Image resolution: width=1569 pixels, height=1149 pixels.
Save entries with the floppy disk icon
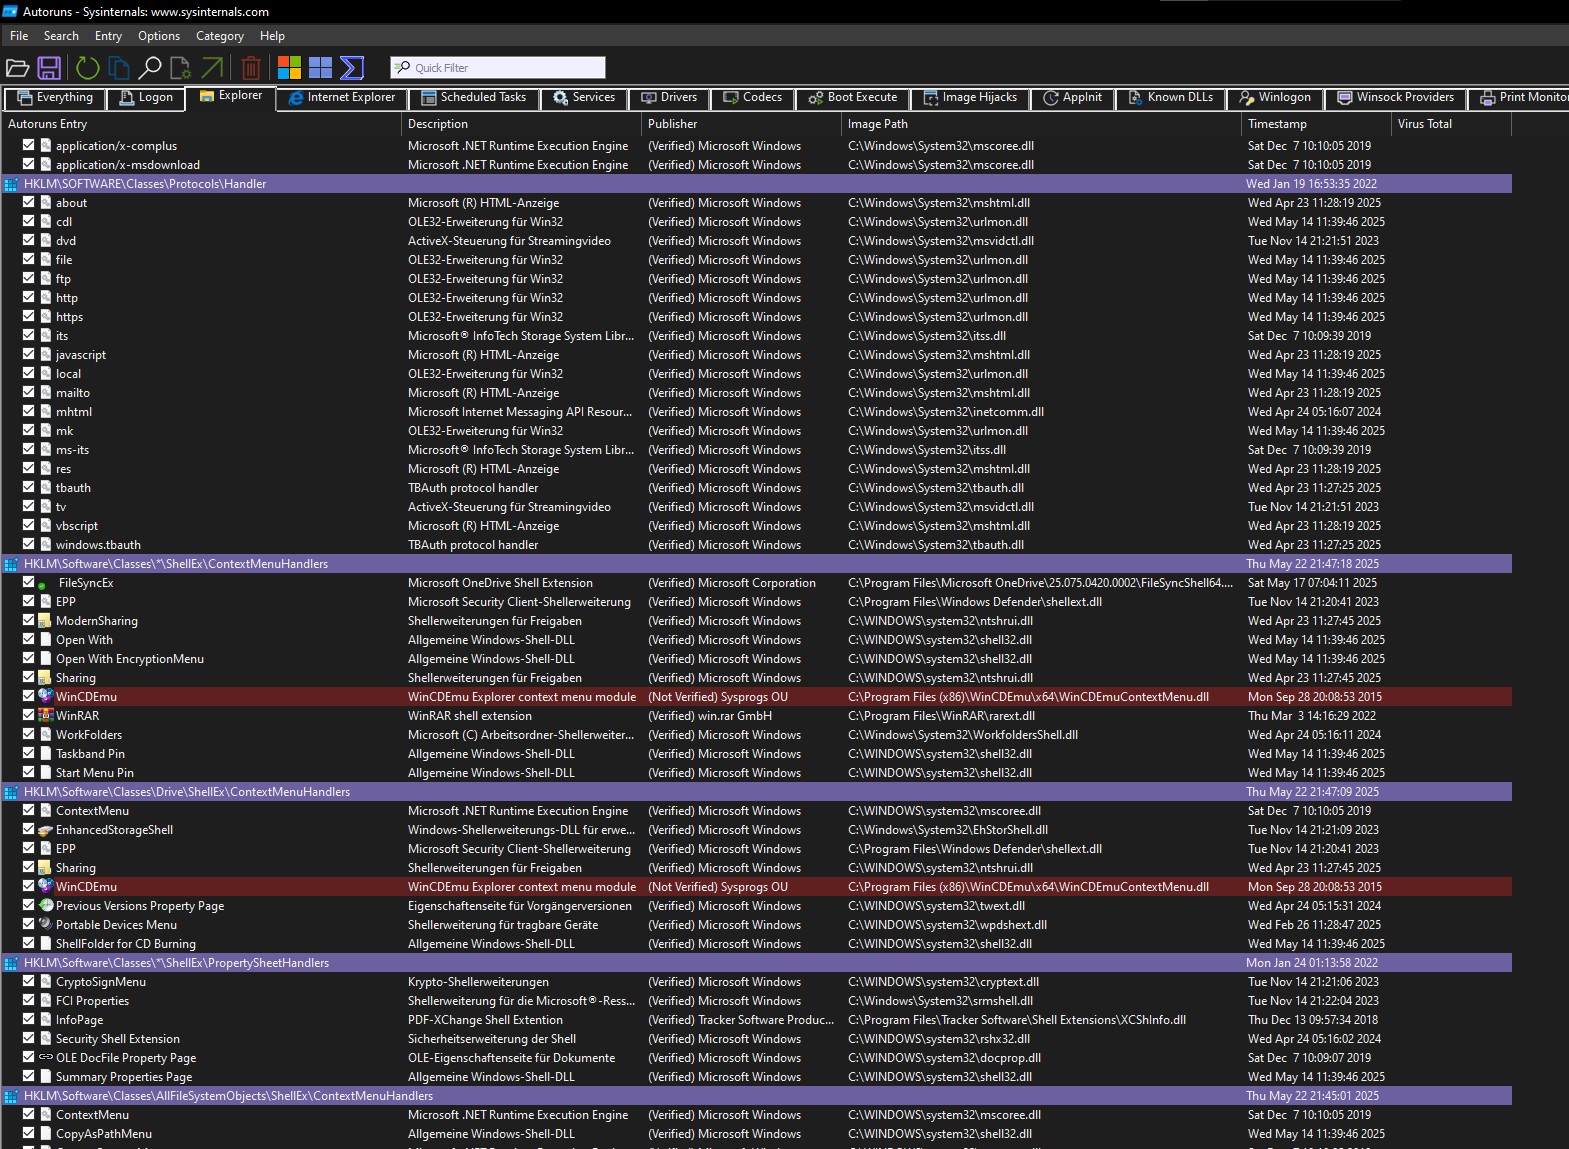pos(49,68)
